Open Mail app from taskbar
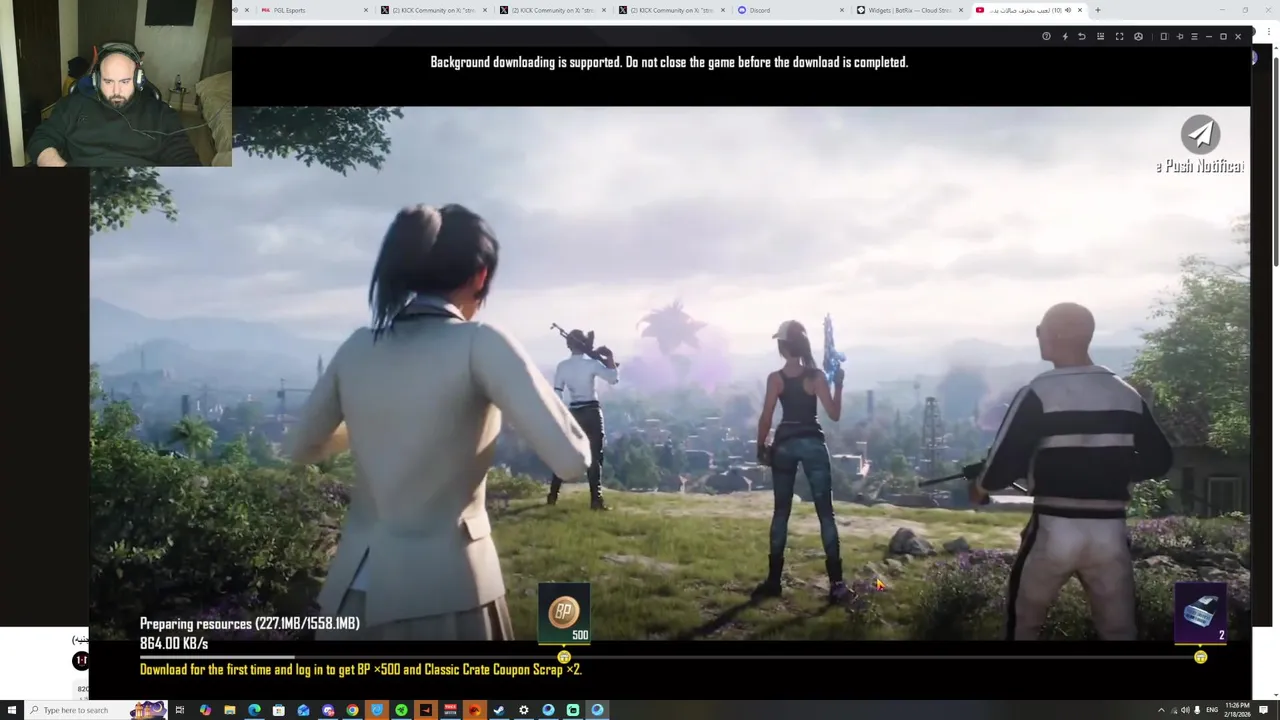Image resolution: width=1280 pixels, height=720 pixels. click(x=303, y=710)
